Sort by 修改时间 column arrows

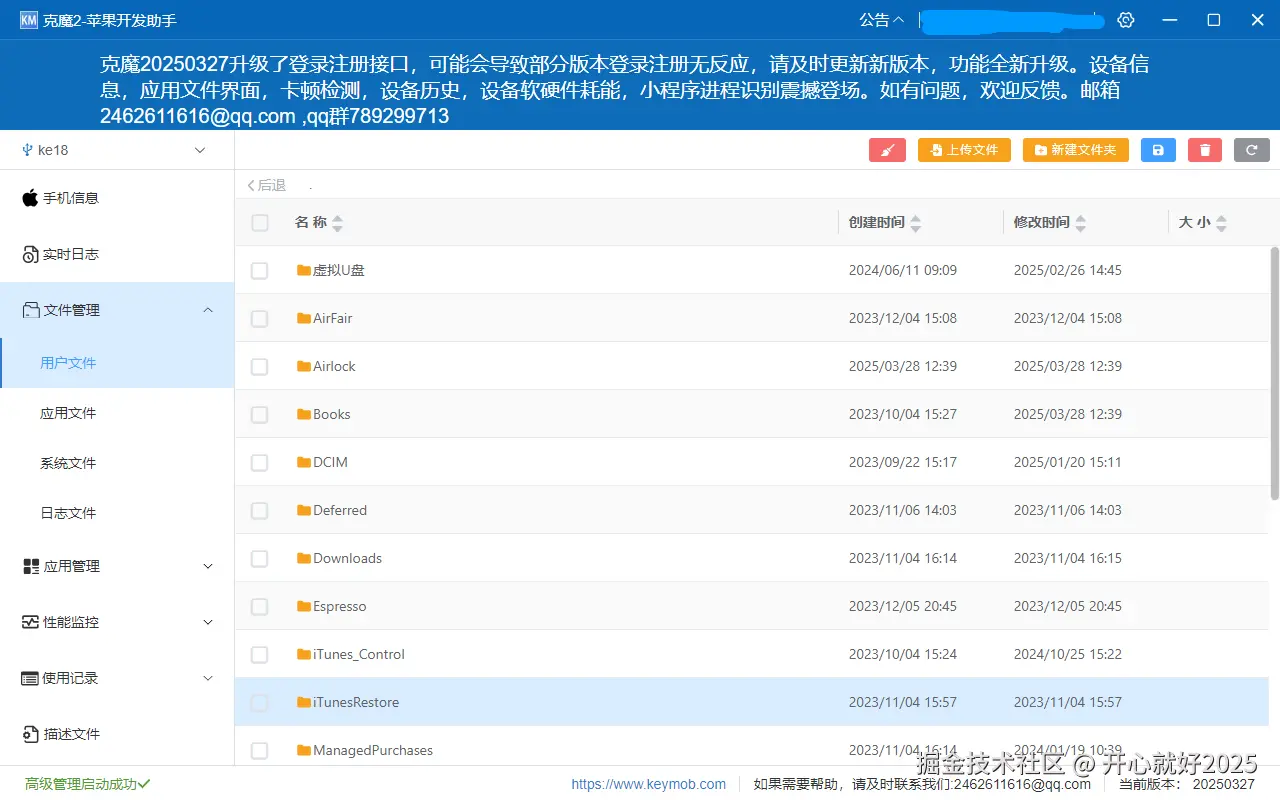[1081, 223]
